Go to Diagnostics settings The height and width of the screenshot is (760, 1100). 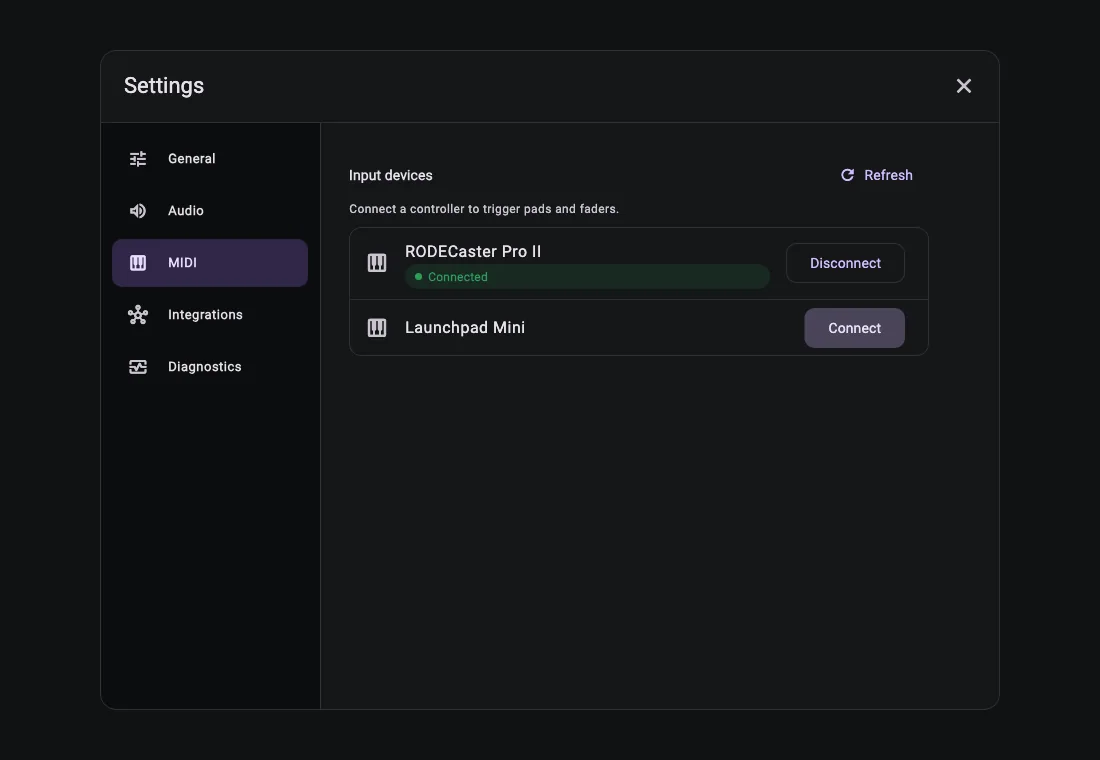(210, 366)
